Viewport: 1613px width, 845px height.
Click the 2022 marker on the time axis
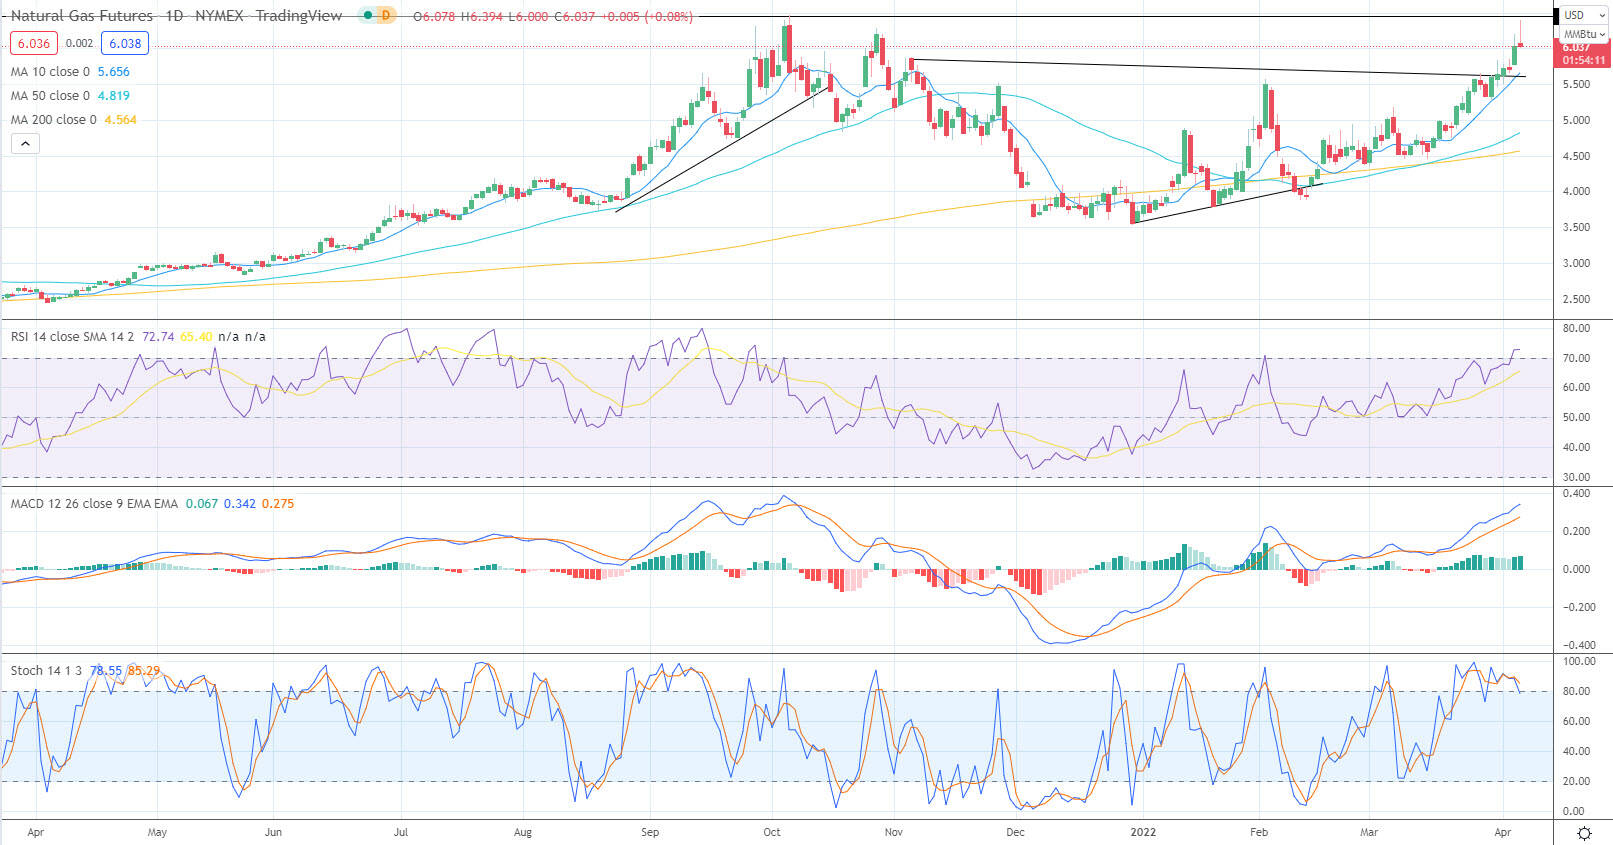pos(1143,832)
